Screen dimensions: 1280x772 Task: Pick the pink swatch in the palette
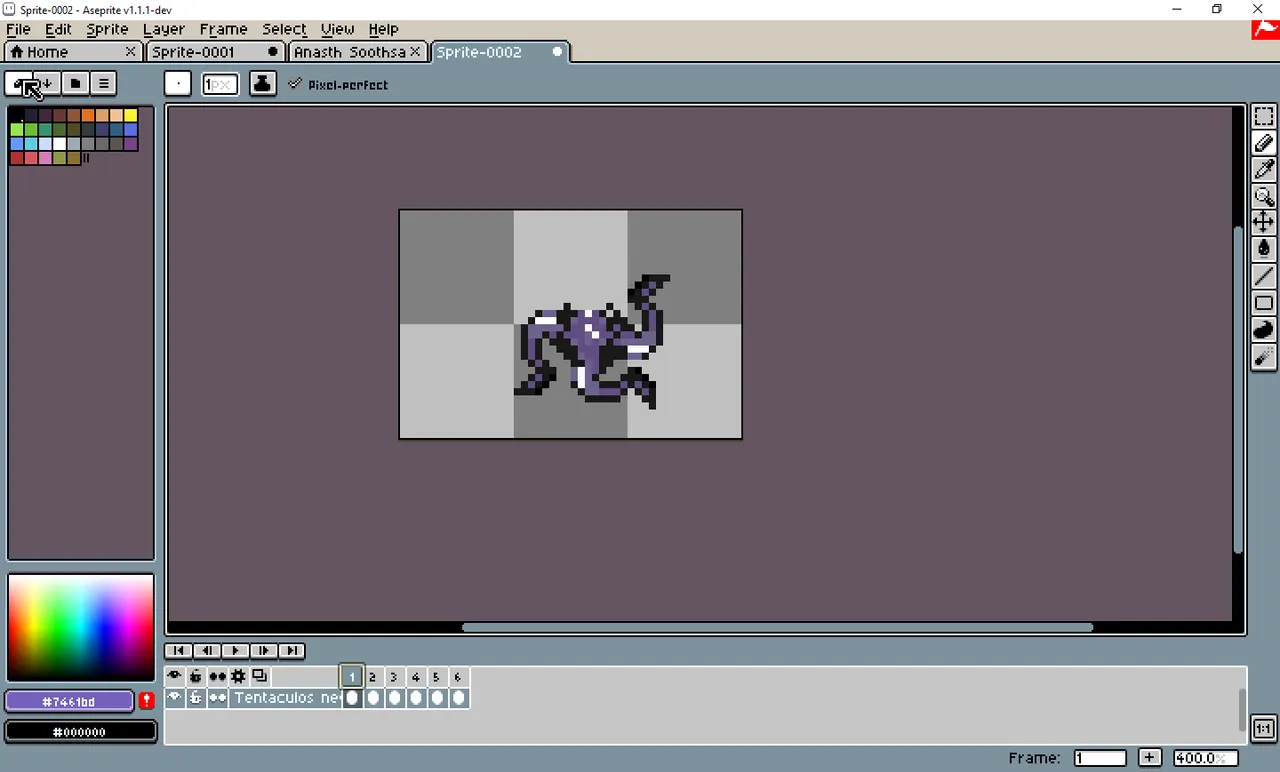(46, 158)
